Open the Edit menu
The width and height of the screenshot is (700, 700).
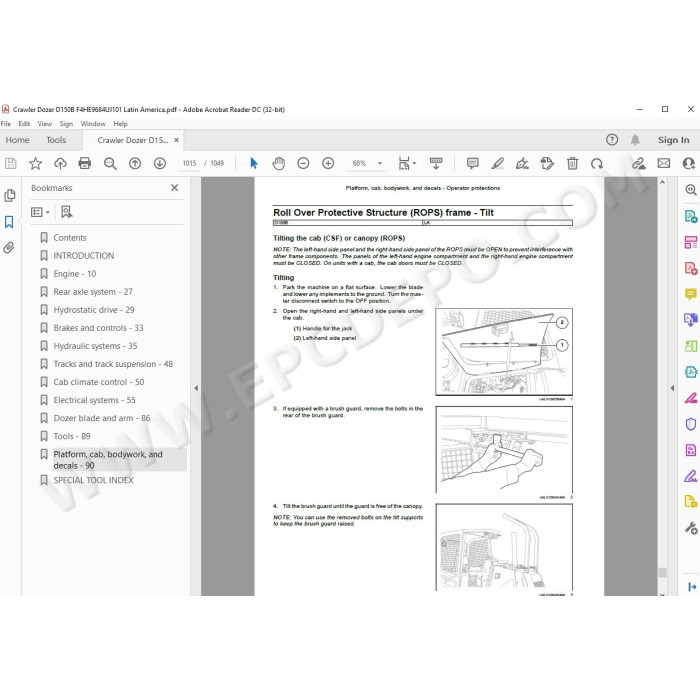[24, 124]
